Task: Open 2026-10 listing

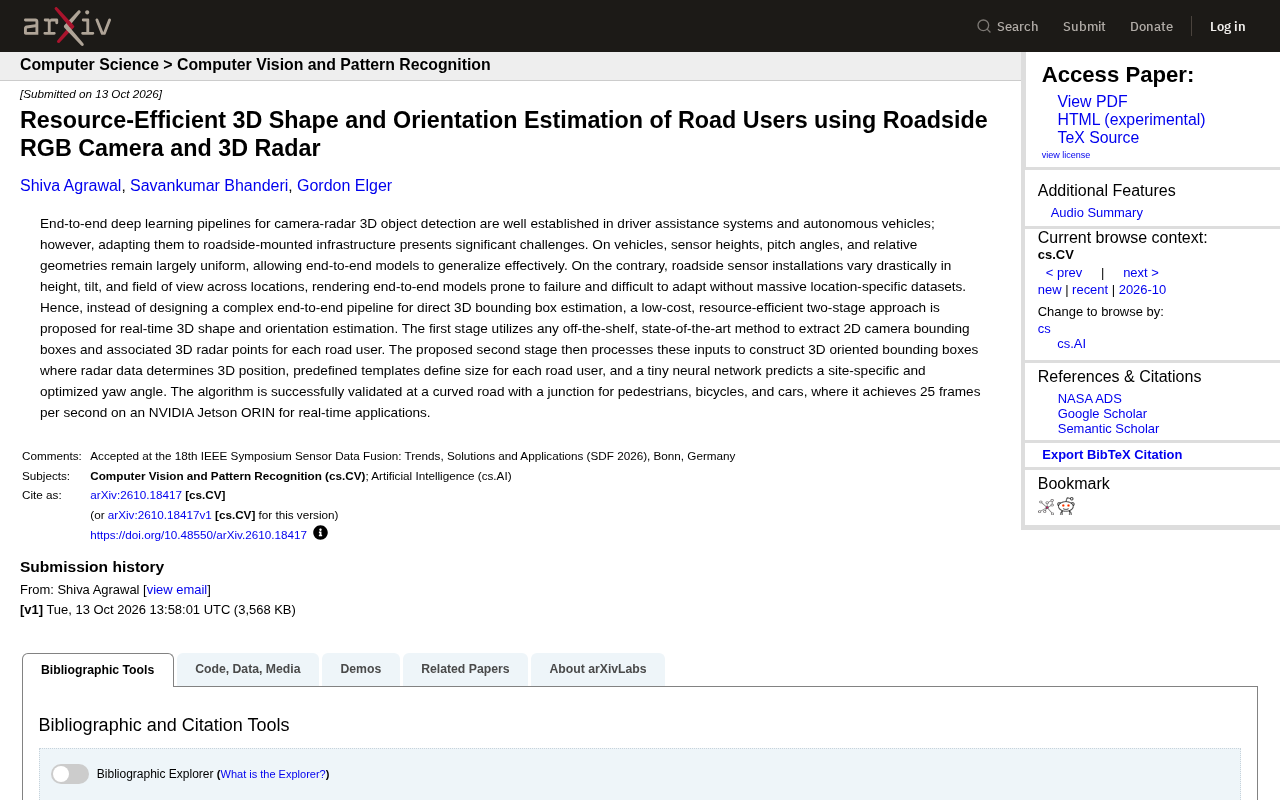Action: click(x=1142, y=290)
